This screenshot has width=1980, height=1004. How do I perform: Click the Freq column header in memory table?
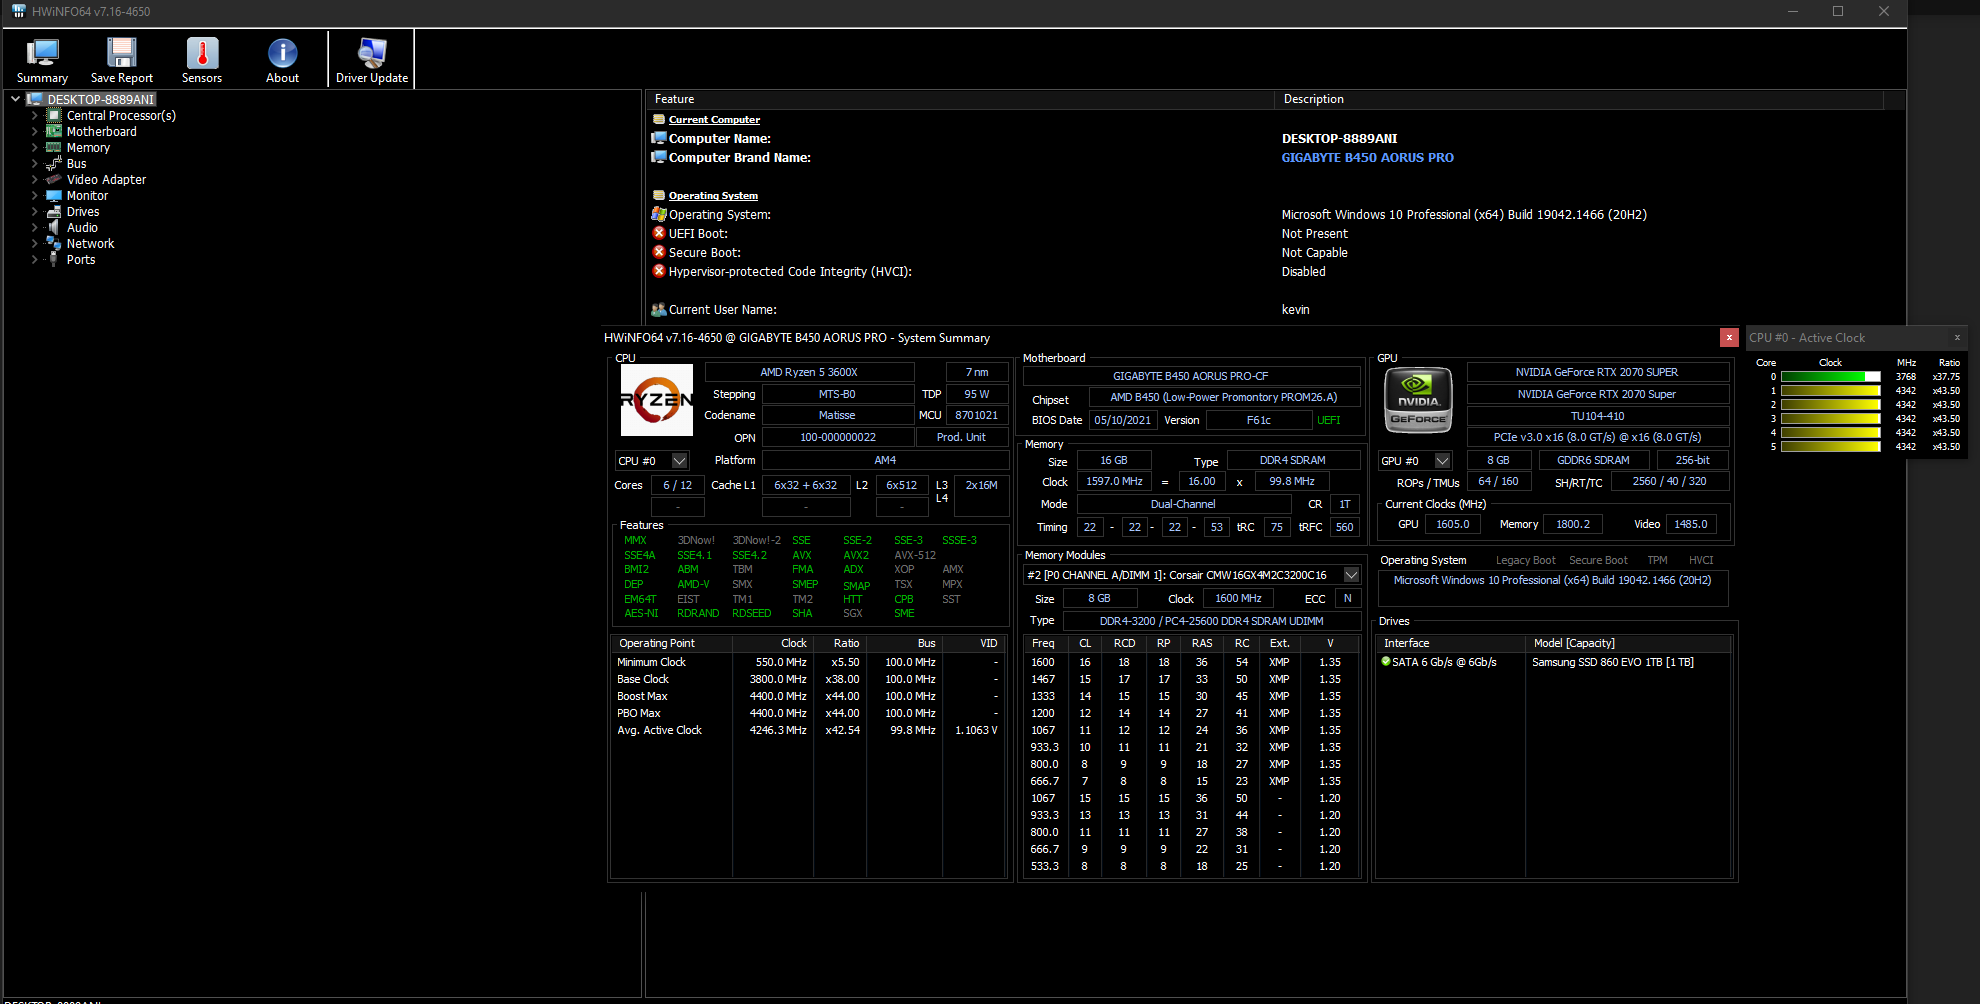coord(1043,643)
